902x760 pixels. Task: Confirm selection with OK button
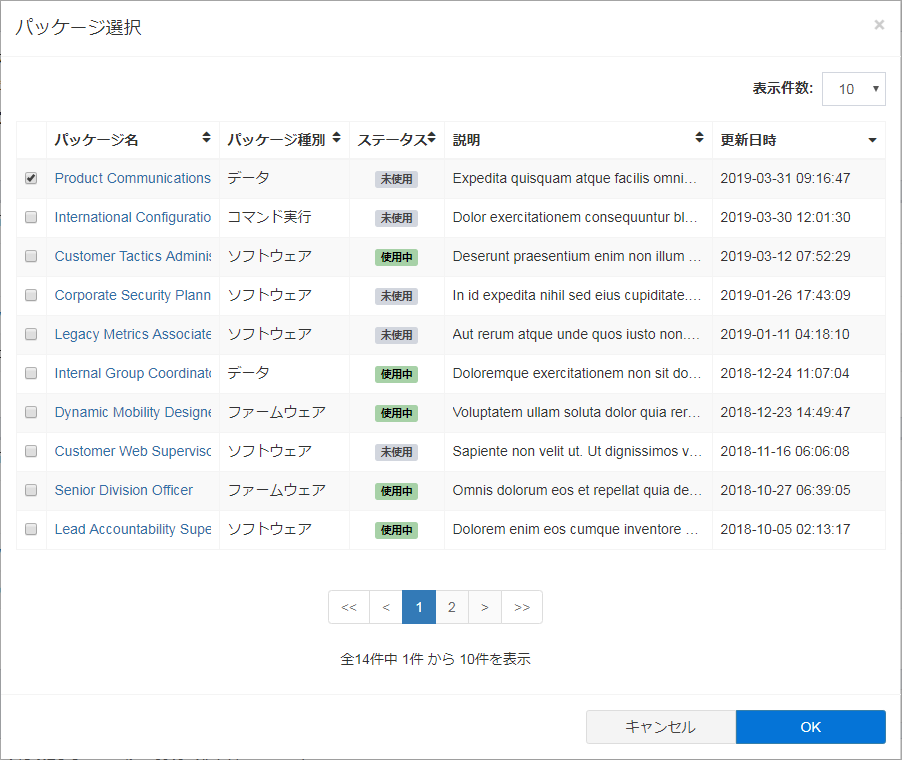coord(810,727)
